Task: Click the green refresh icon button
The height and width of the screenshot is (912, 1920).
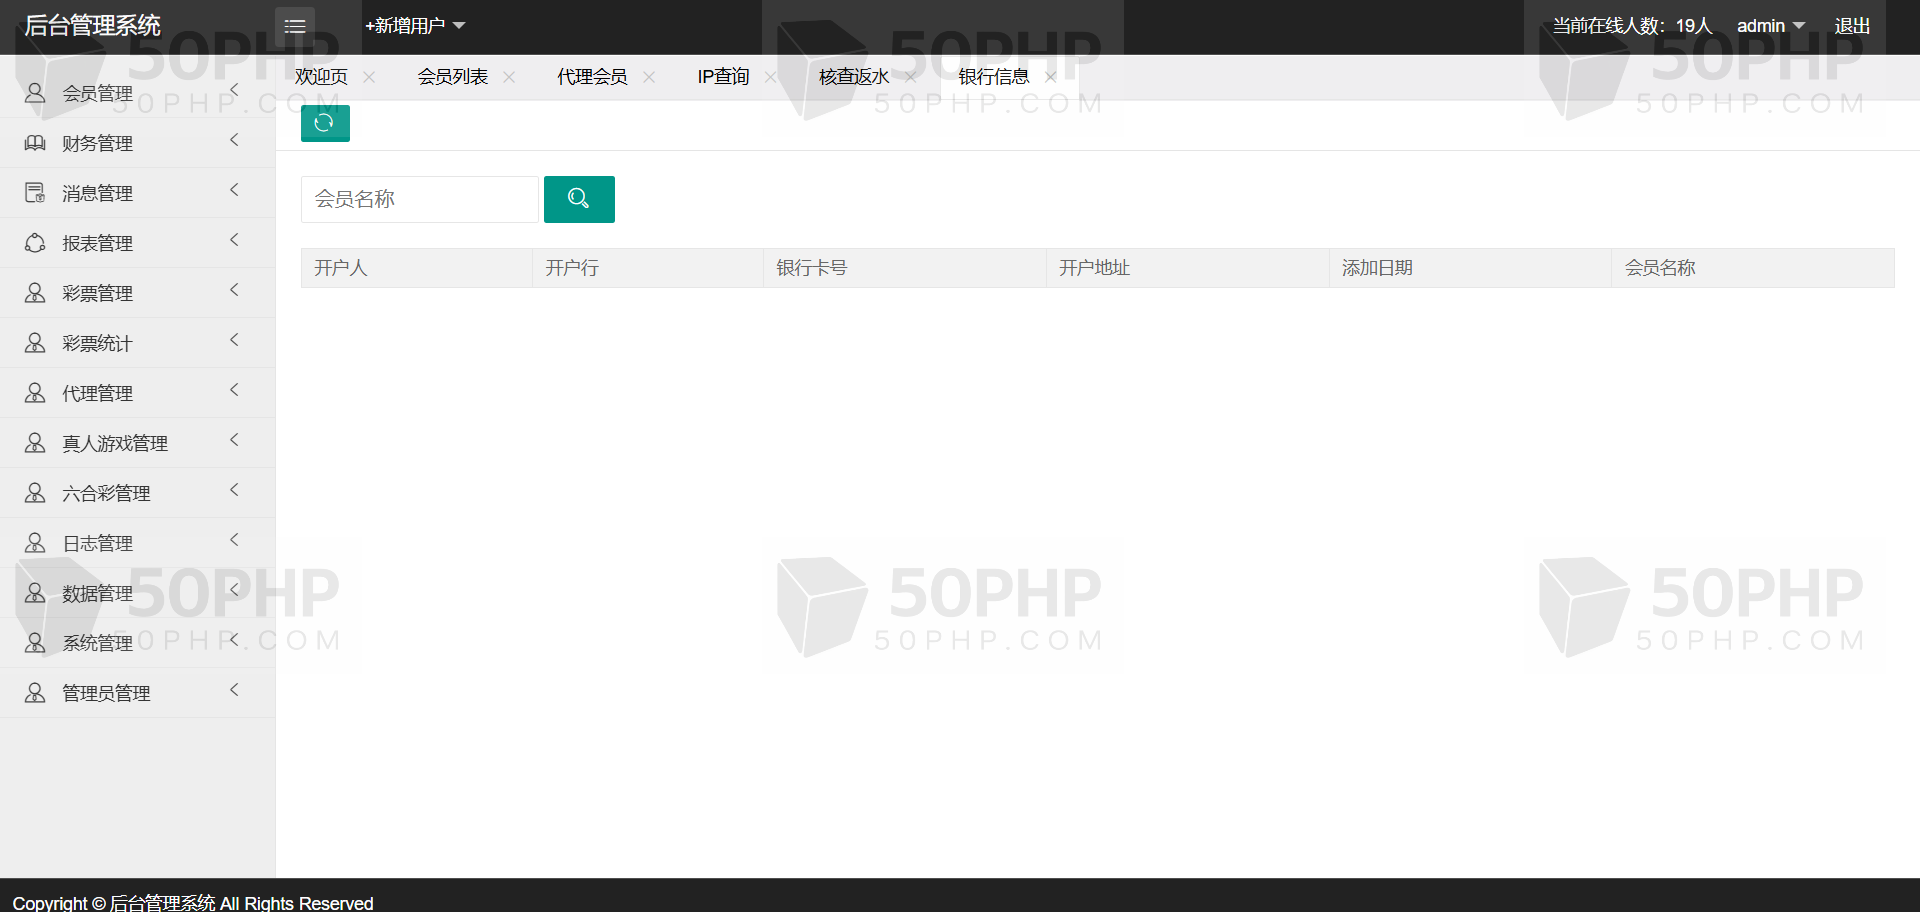Action: tap(325, 123)
